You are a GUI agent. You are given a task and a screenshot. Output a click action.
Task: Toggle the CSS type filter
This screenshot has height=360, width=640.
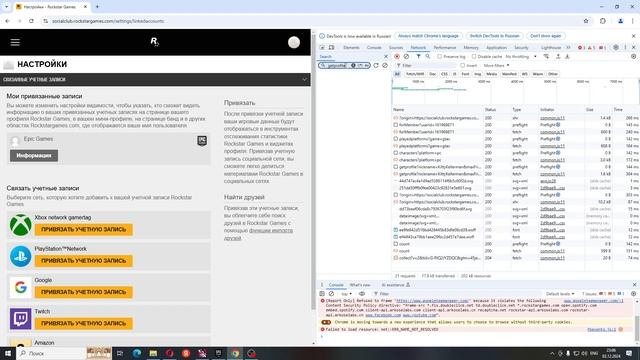(x=444, y=74)
